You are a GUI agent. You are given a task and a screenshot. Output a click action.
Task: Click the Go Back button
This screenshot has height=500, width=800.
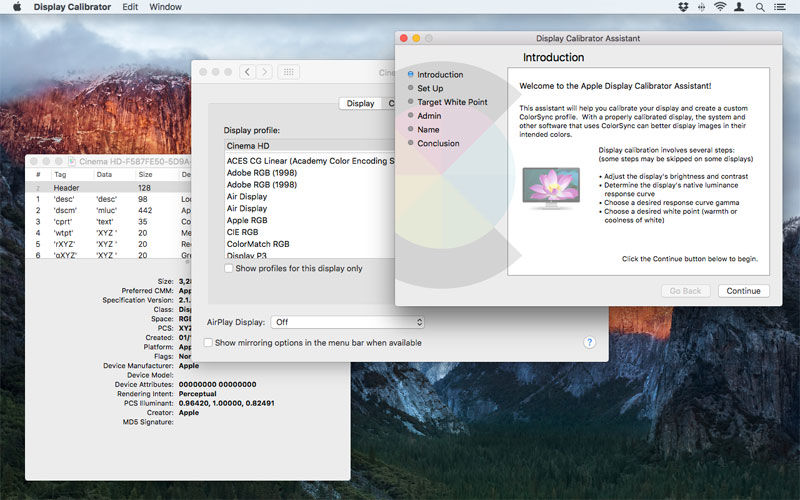click(685, 291)
